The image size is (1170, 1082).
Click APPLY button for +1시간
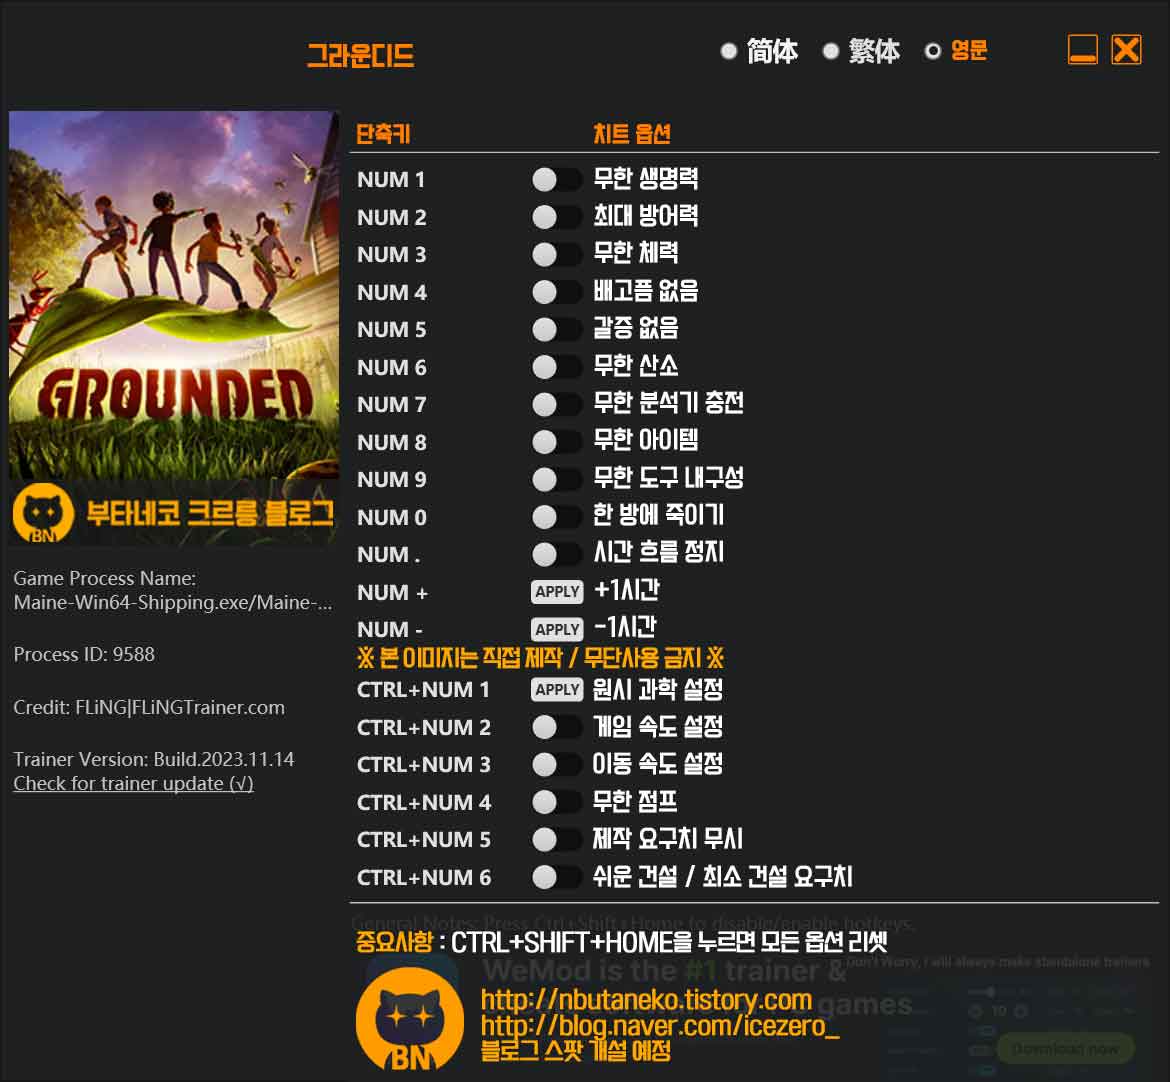pyautogui.click(x=557, y=592)
